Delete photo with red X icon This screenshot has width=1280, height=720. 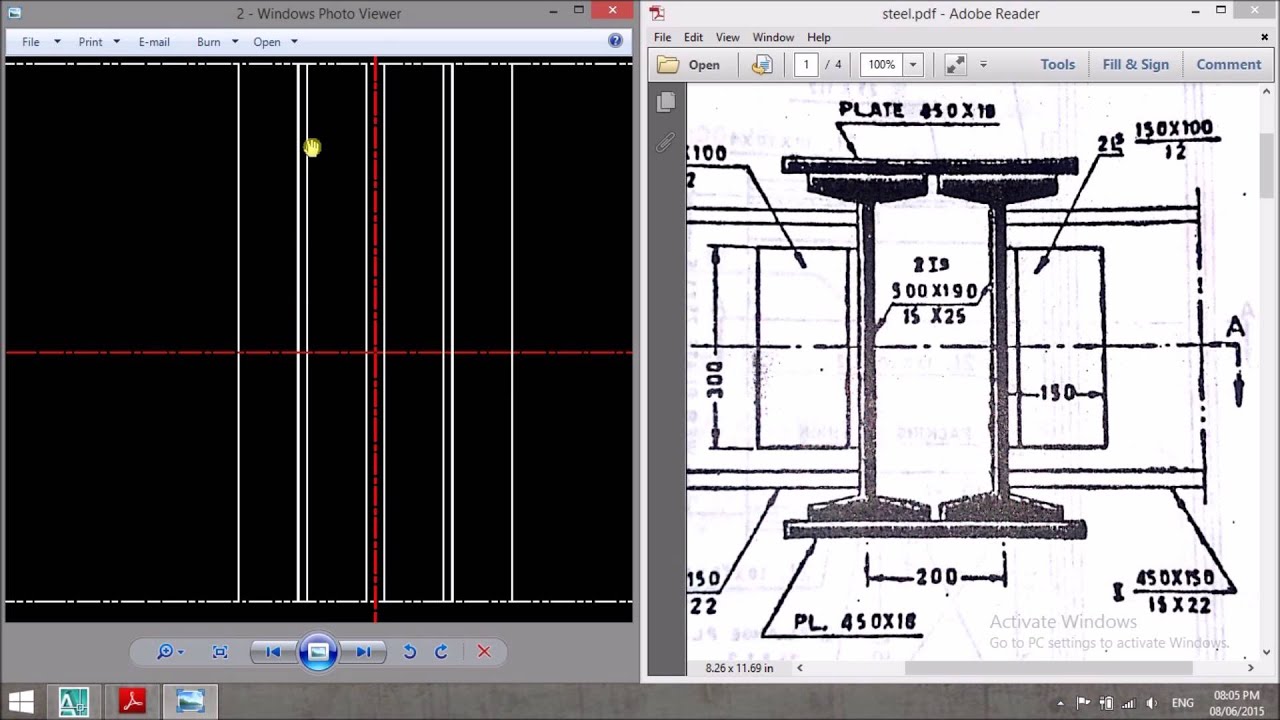[x=484, y=652]
